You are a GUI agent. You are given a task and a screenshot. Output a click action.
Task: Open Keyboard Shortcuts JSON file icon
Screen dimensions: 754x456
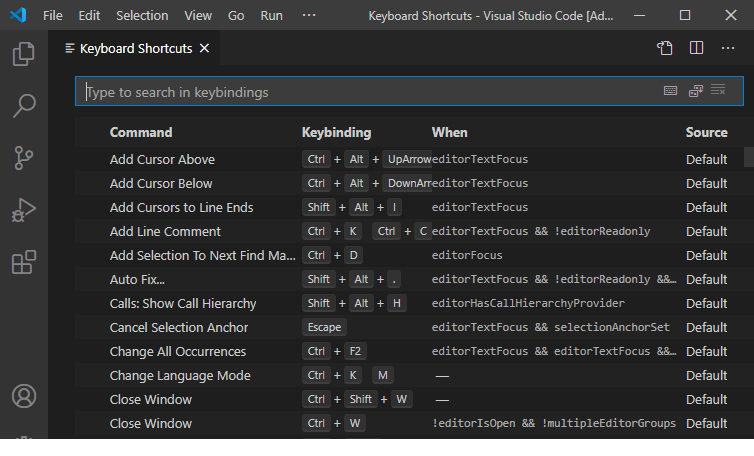tap(665, 48)
